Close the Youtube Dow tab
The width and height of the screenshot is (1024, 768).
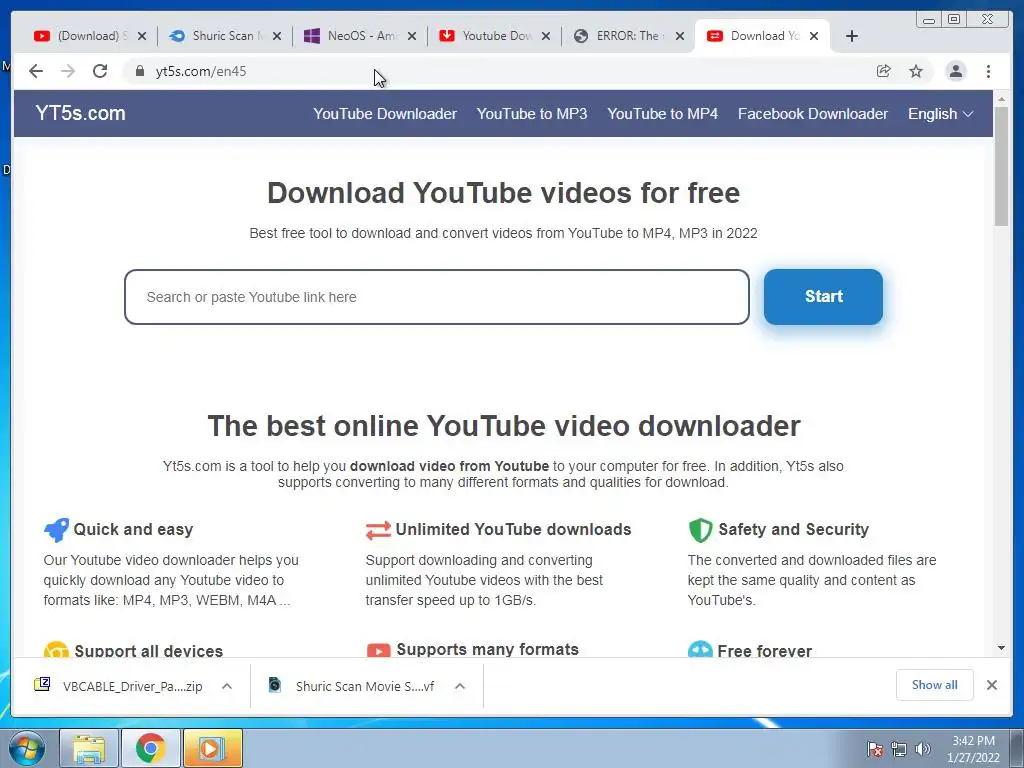546,36
